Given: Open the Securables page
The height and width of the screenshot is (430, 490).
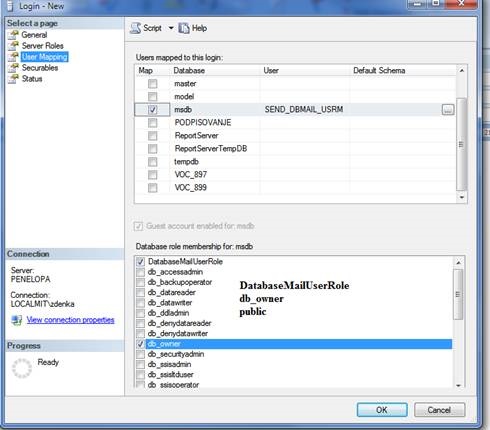Looking at the screenshot, I should (x=40, y=68).
